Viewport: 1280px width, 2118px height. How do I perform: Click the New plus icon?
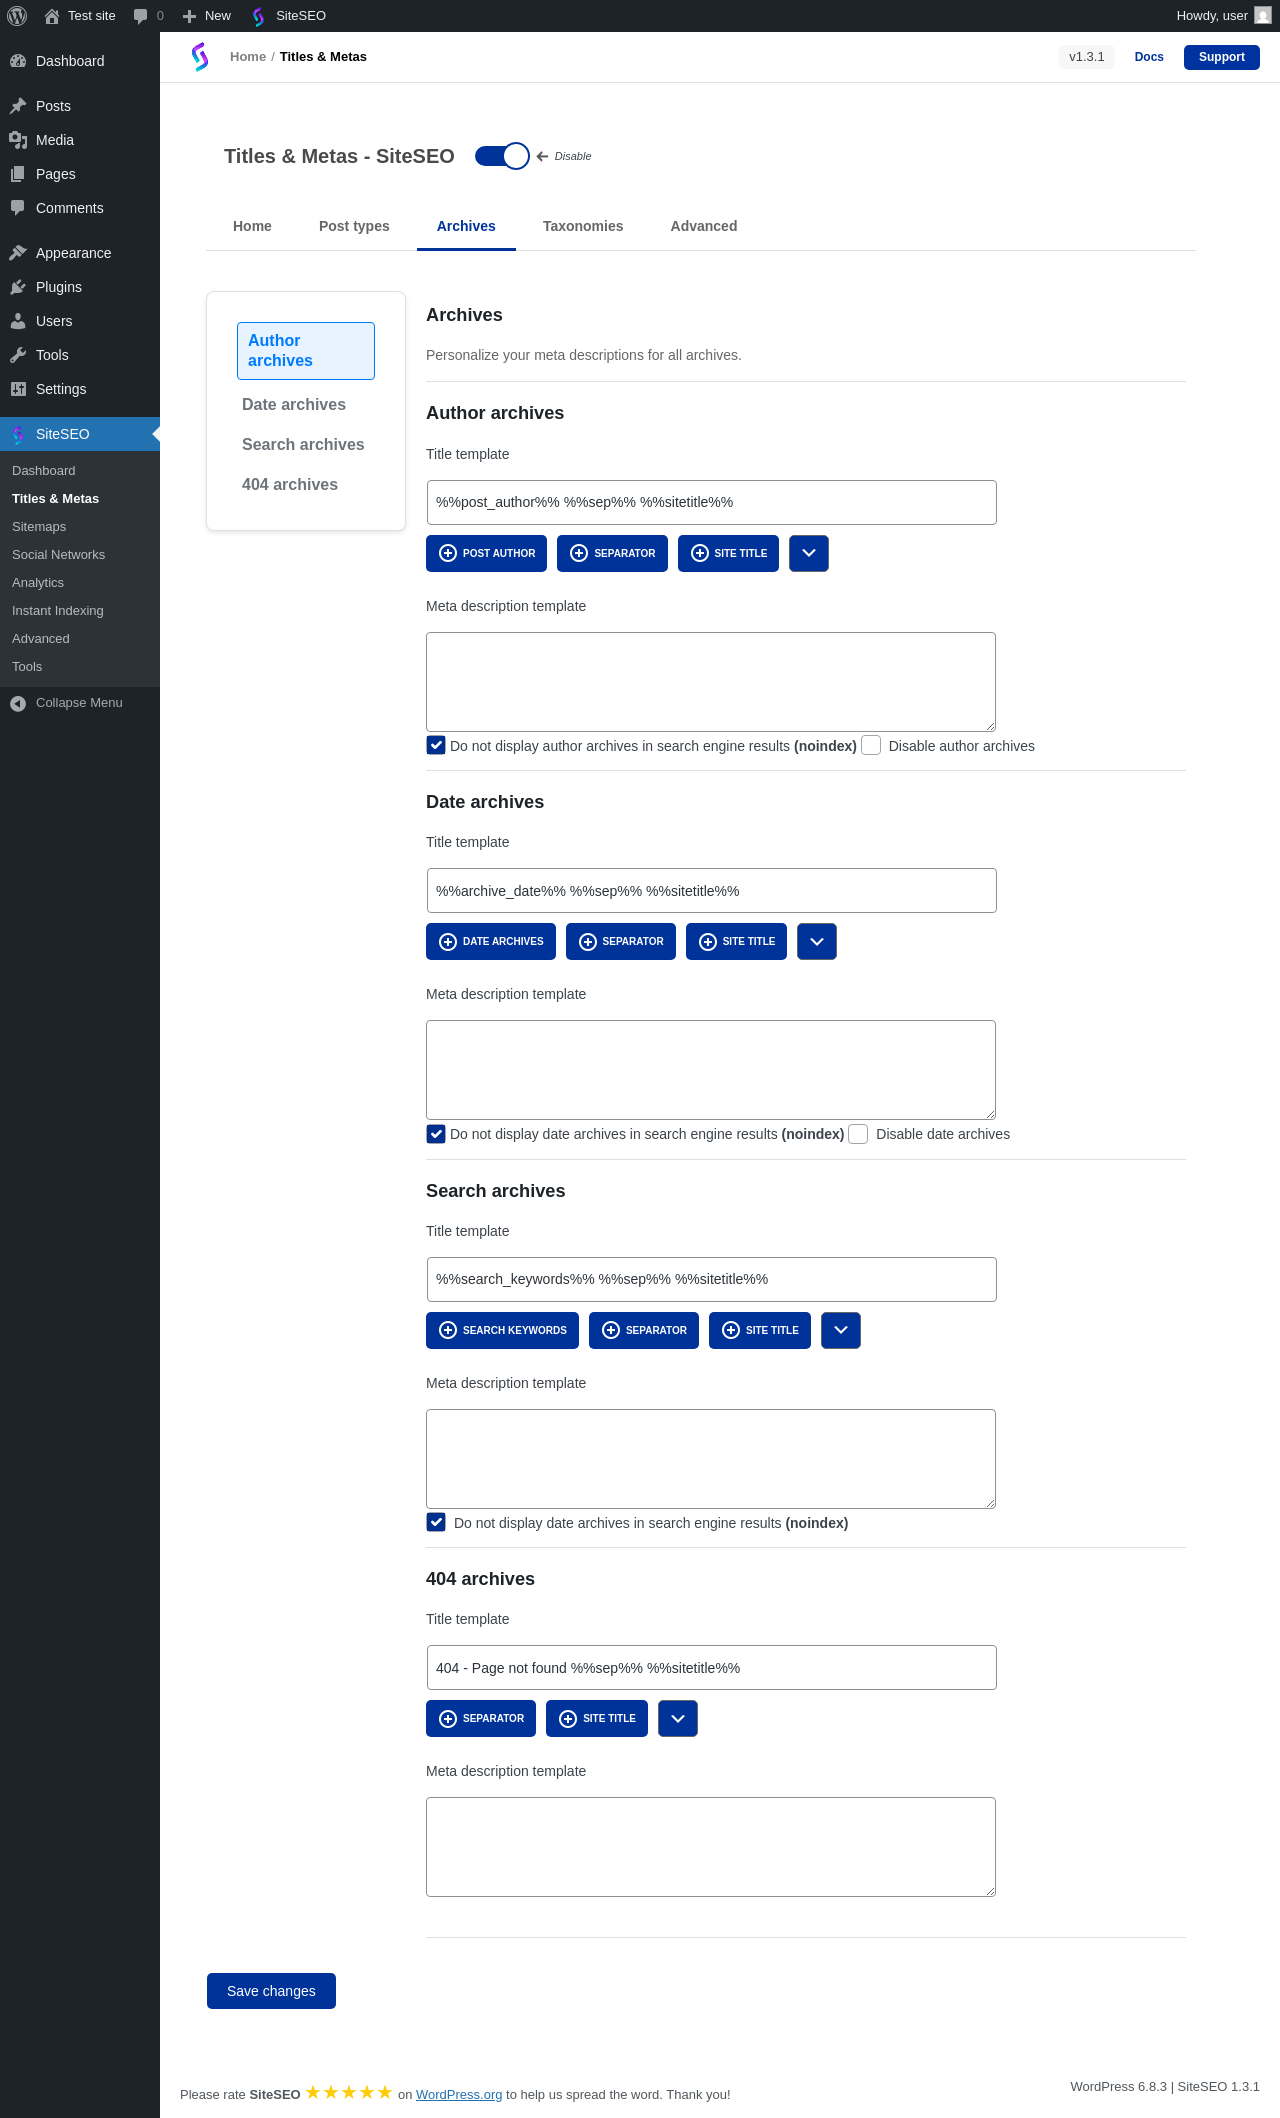(189, 16)
